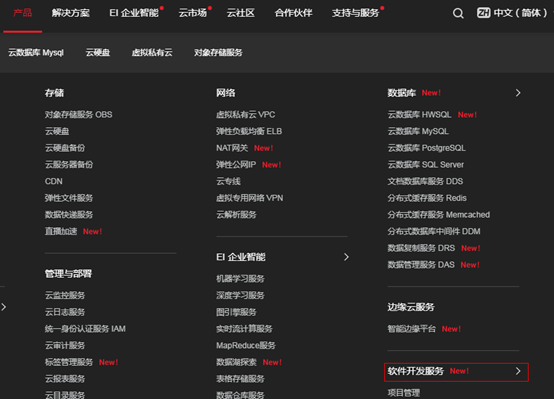Open the CDN service link
This screenshot has width=554, height=399.
pyautogui.click(x=54, y=181)
